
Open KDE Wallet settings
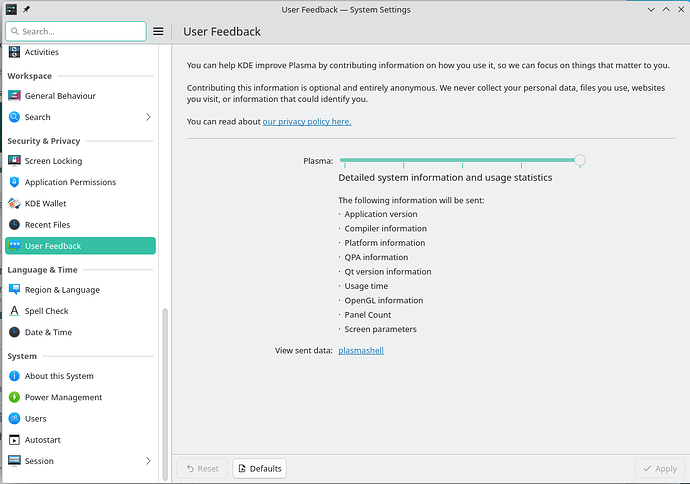(80, 203)
